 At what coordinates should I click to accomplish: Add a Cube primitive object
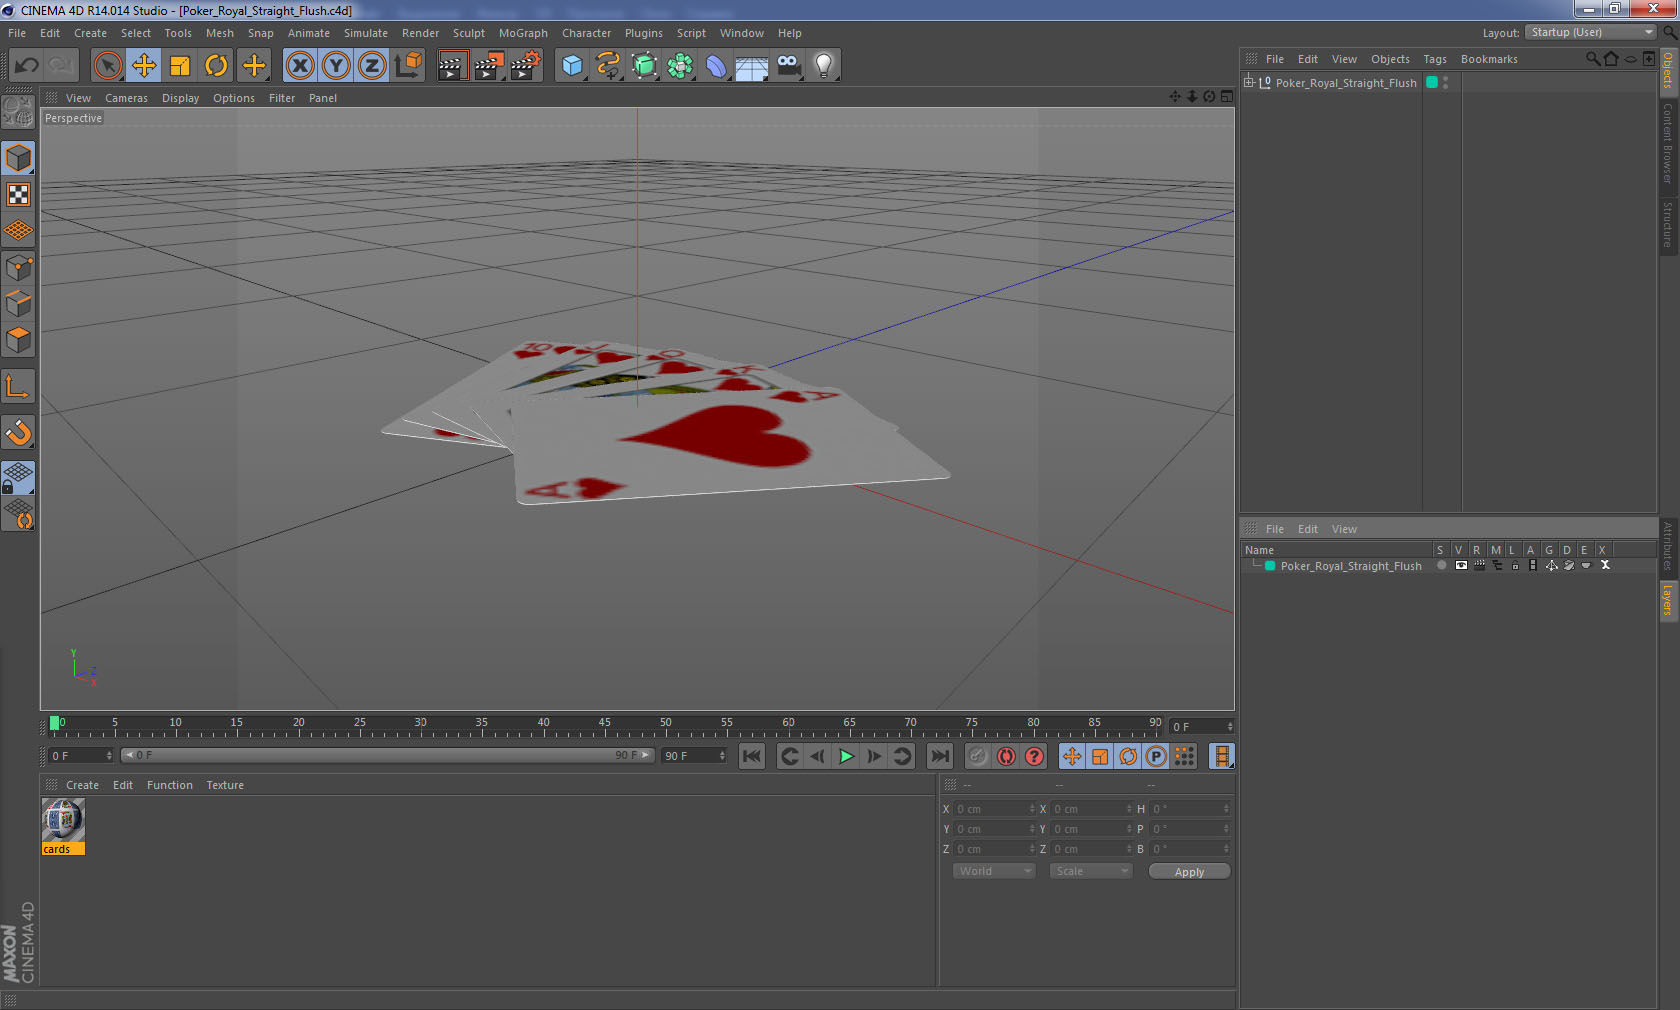click(572, 66)
